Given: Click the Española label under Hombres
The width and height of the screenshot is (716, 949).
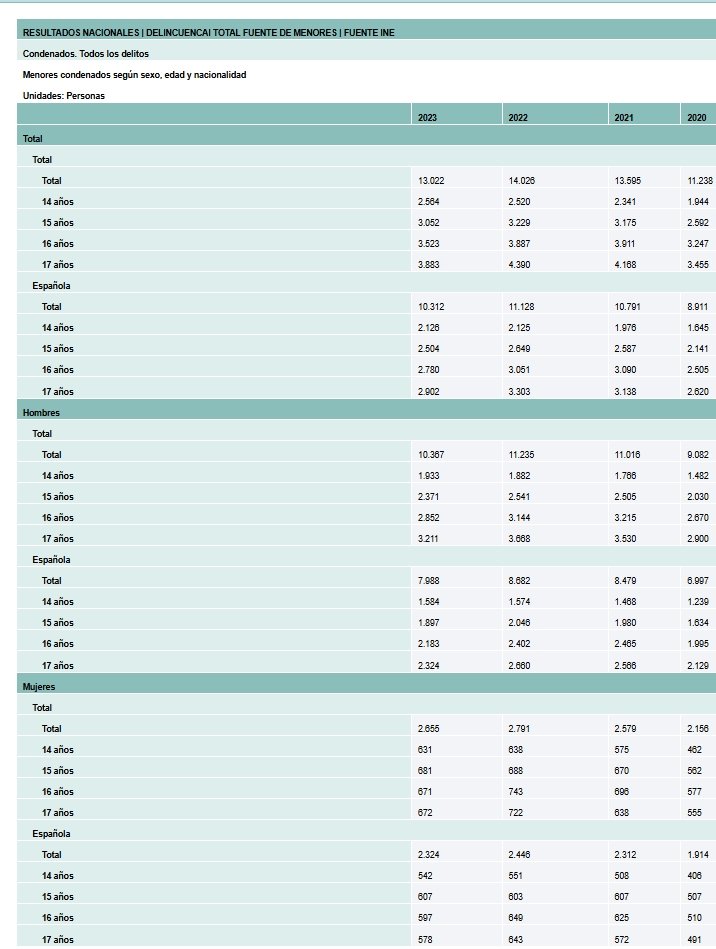Looking at the screenshot, I should pos(51,560).
